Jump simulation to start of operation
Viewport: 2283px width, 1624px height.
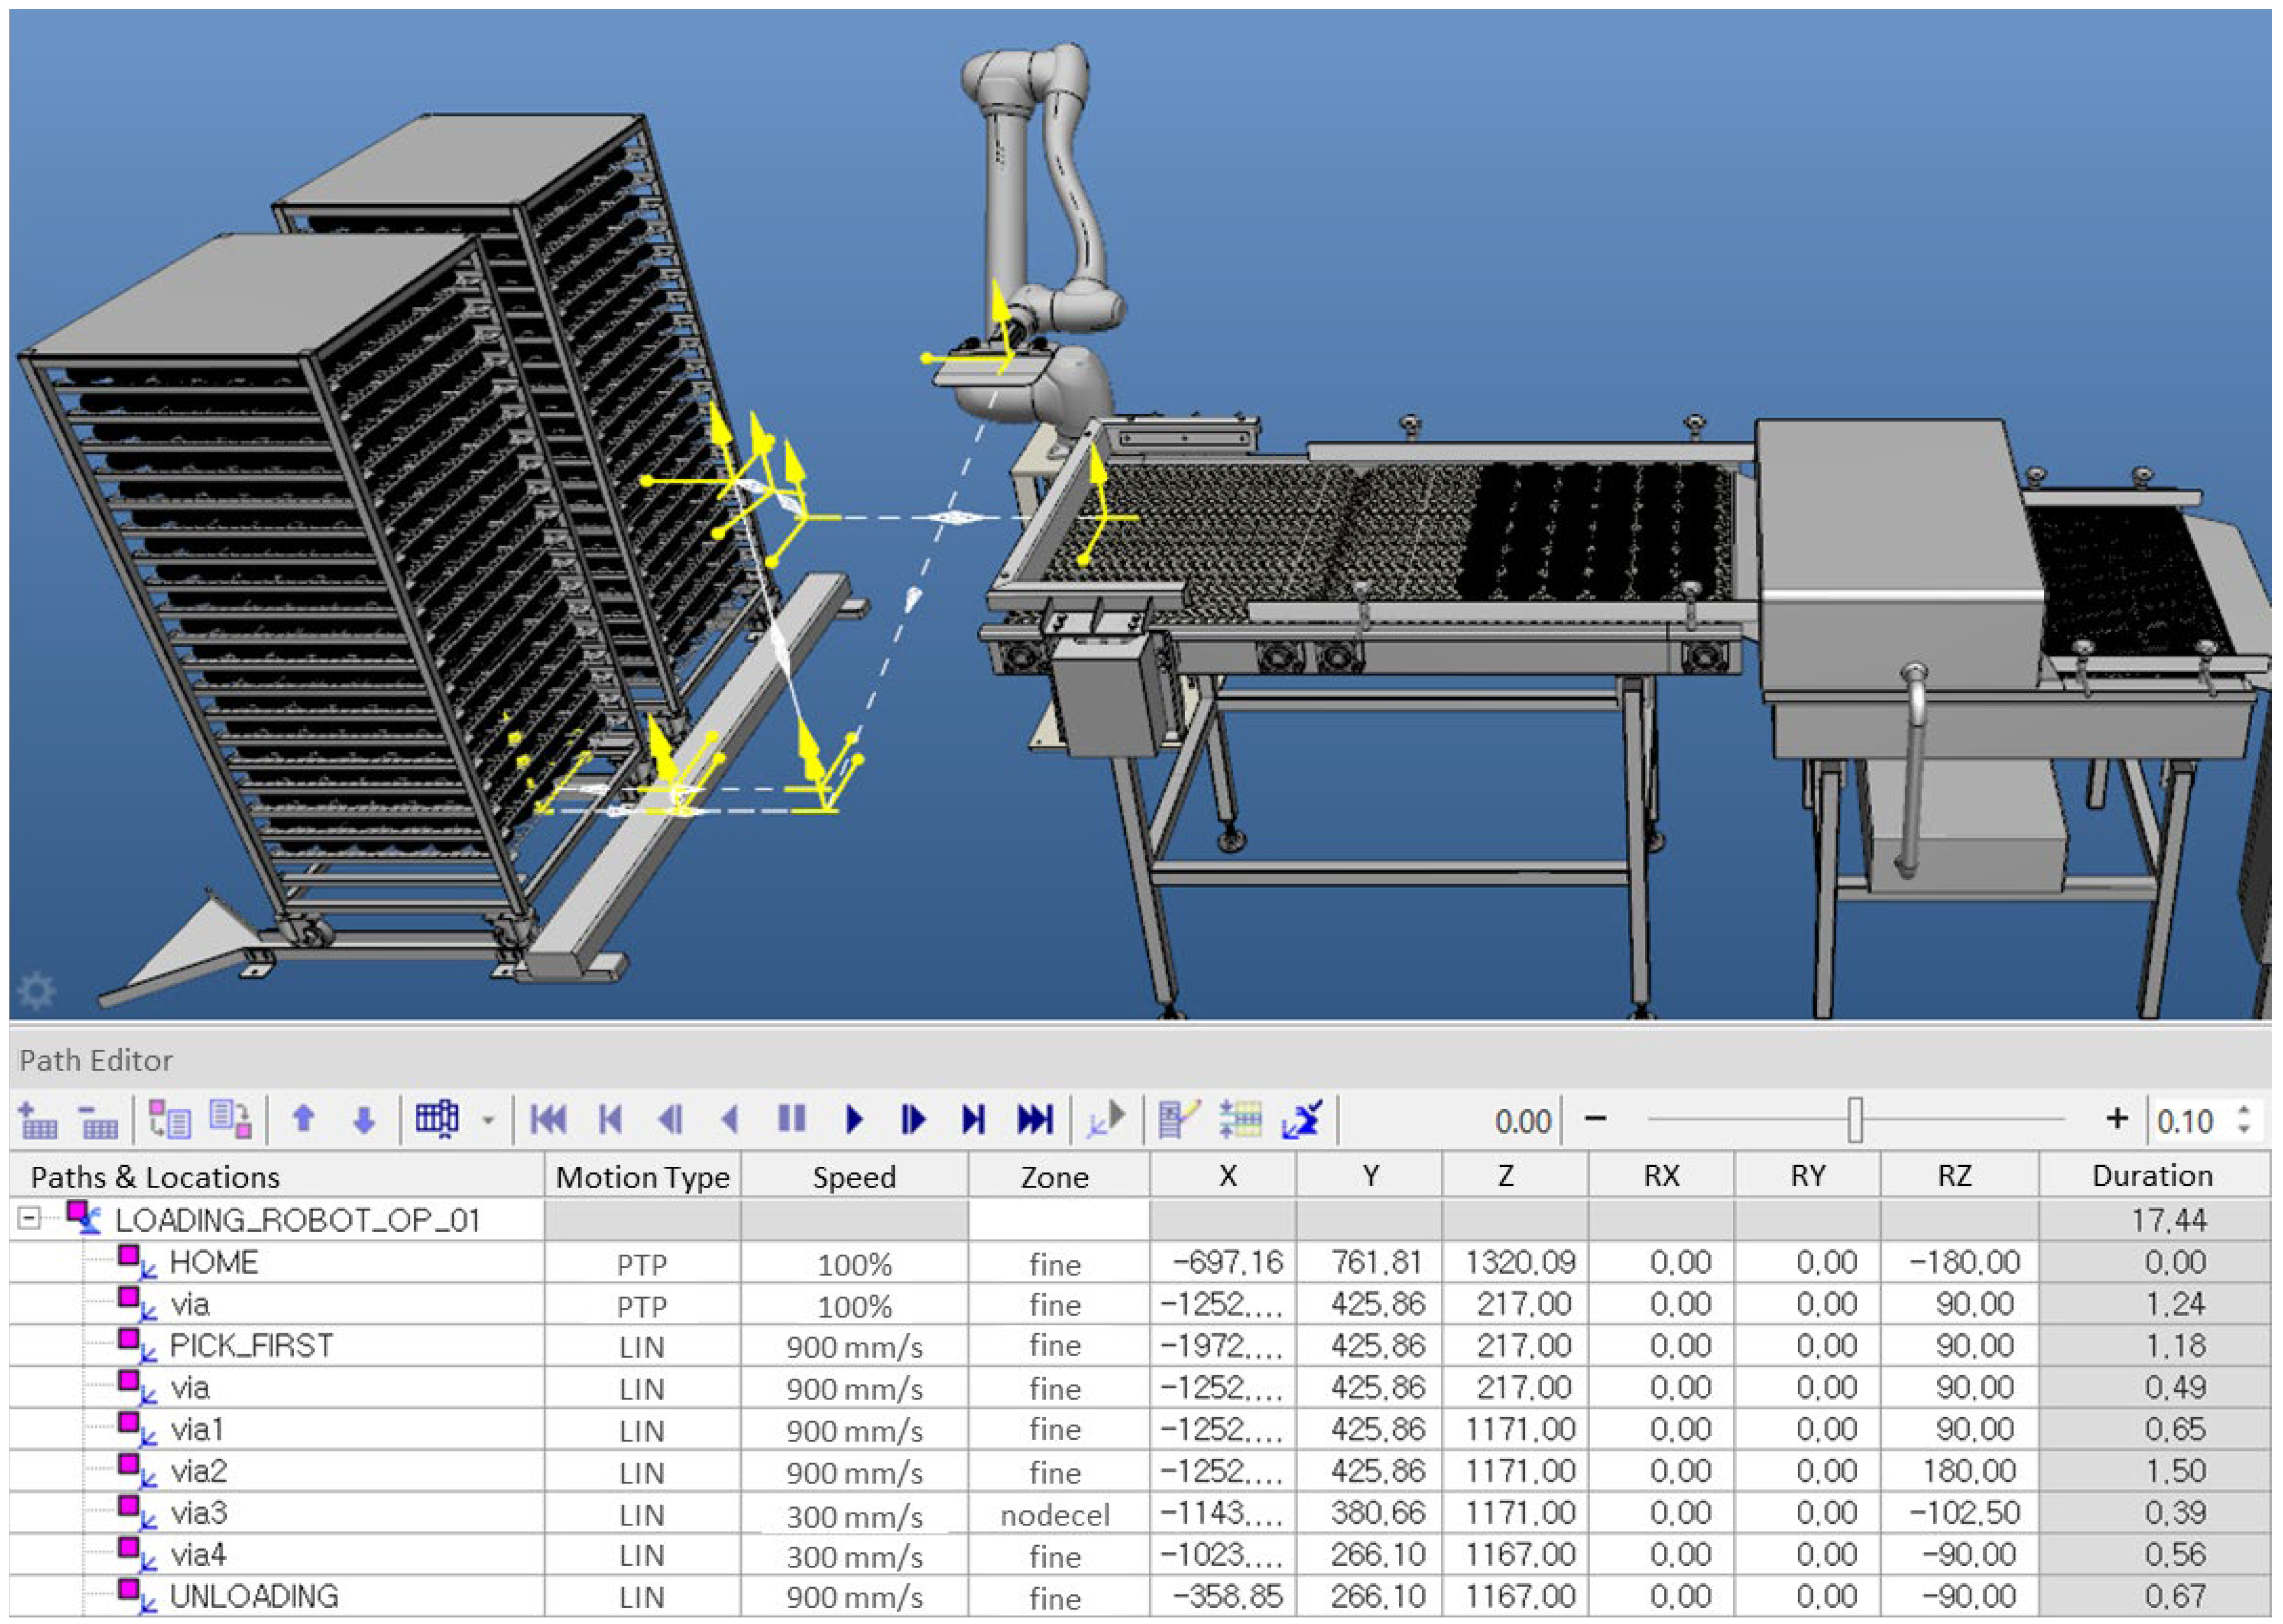point(548,1119)
